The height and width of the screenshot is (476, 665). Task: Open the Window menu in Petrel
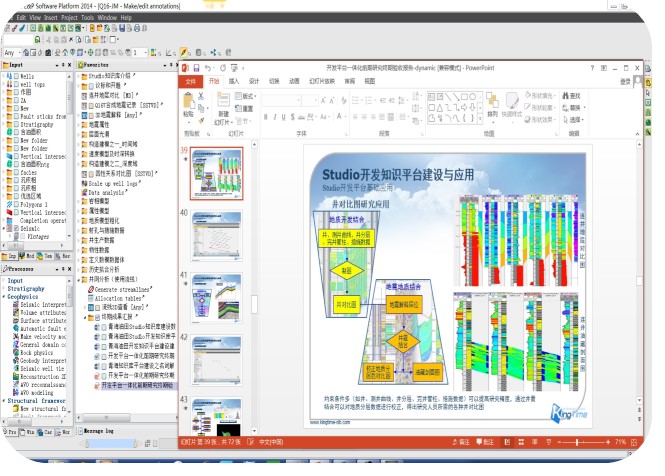(107, 17)
